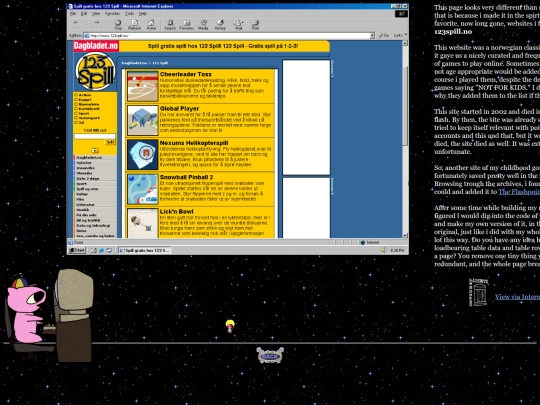Open the View menu
The width and height of the screenshot is (540, 405).
96,14
